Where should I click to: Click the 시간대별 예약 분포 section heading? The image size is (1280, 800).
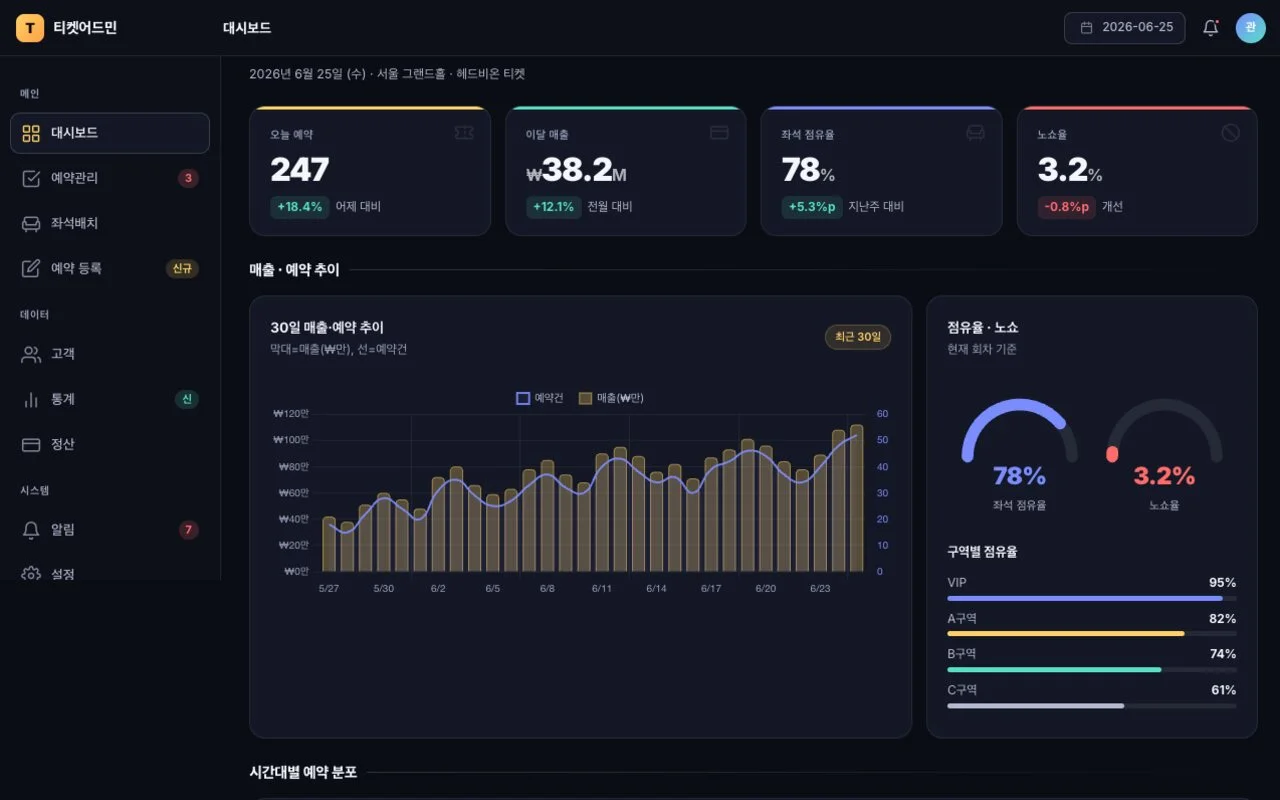coord(303,773)
